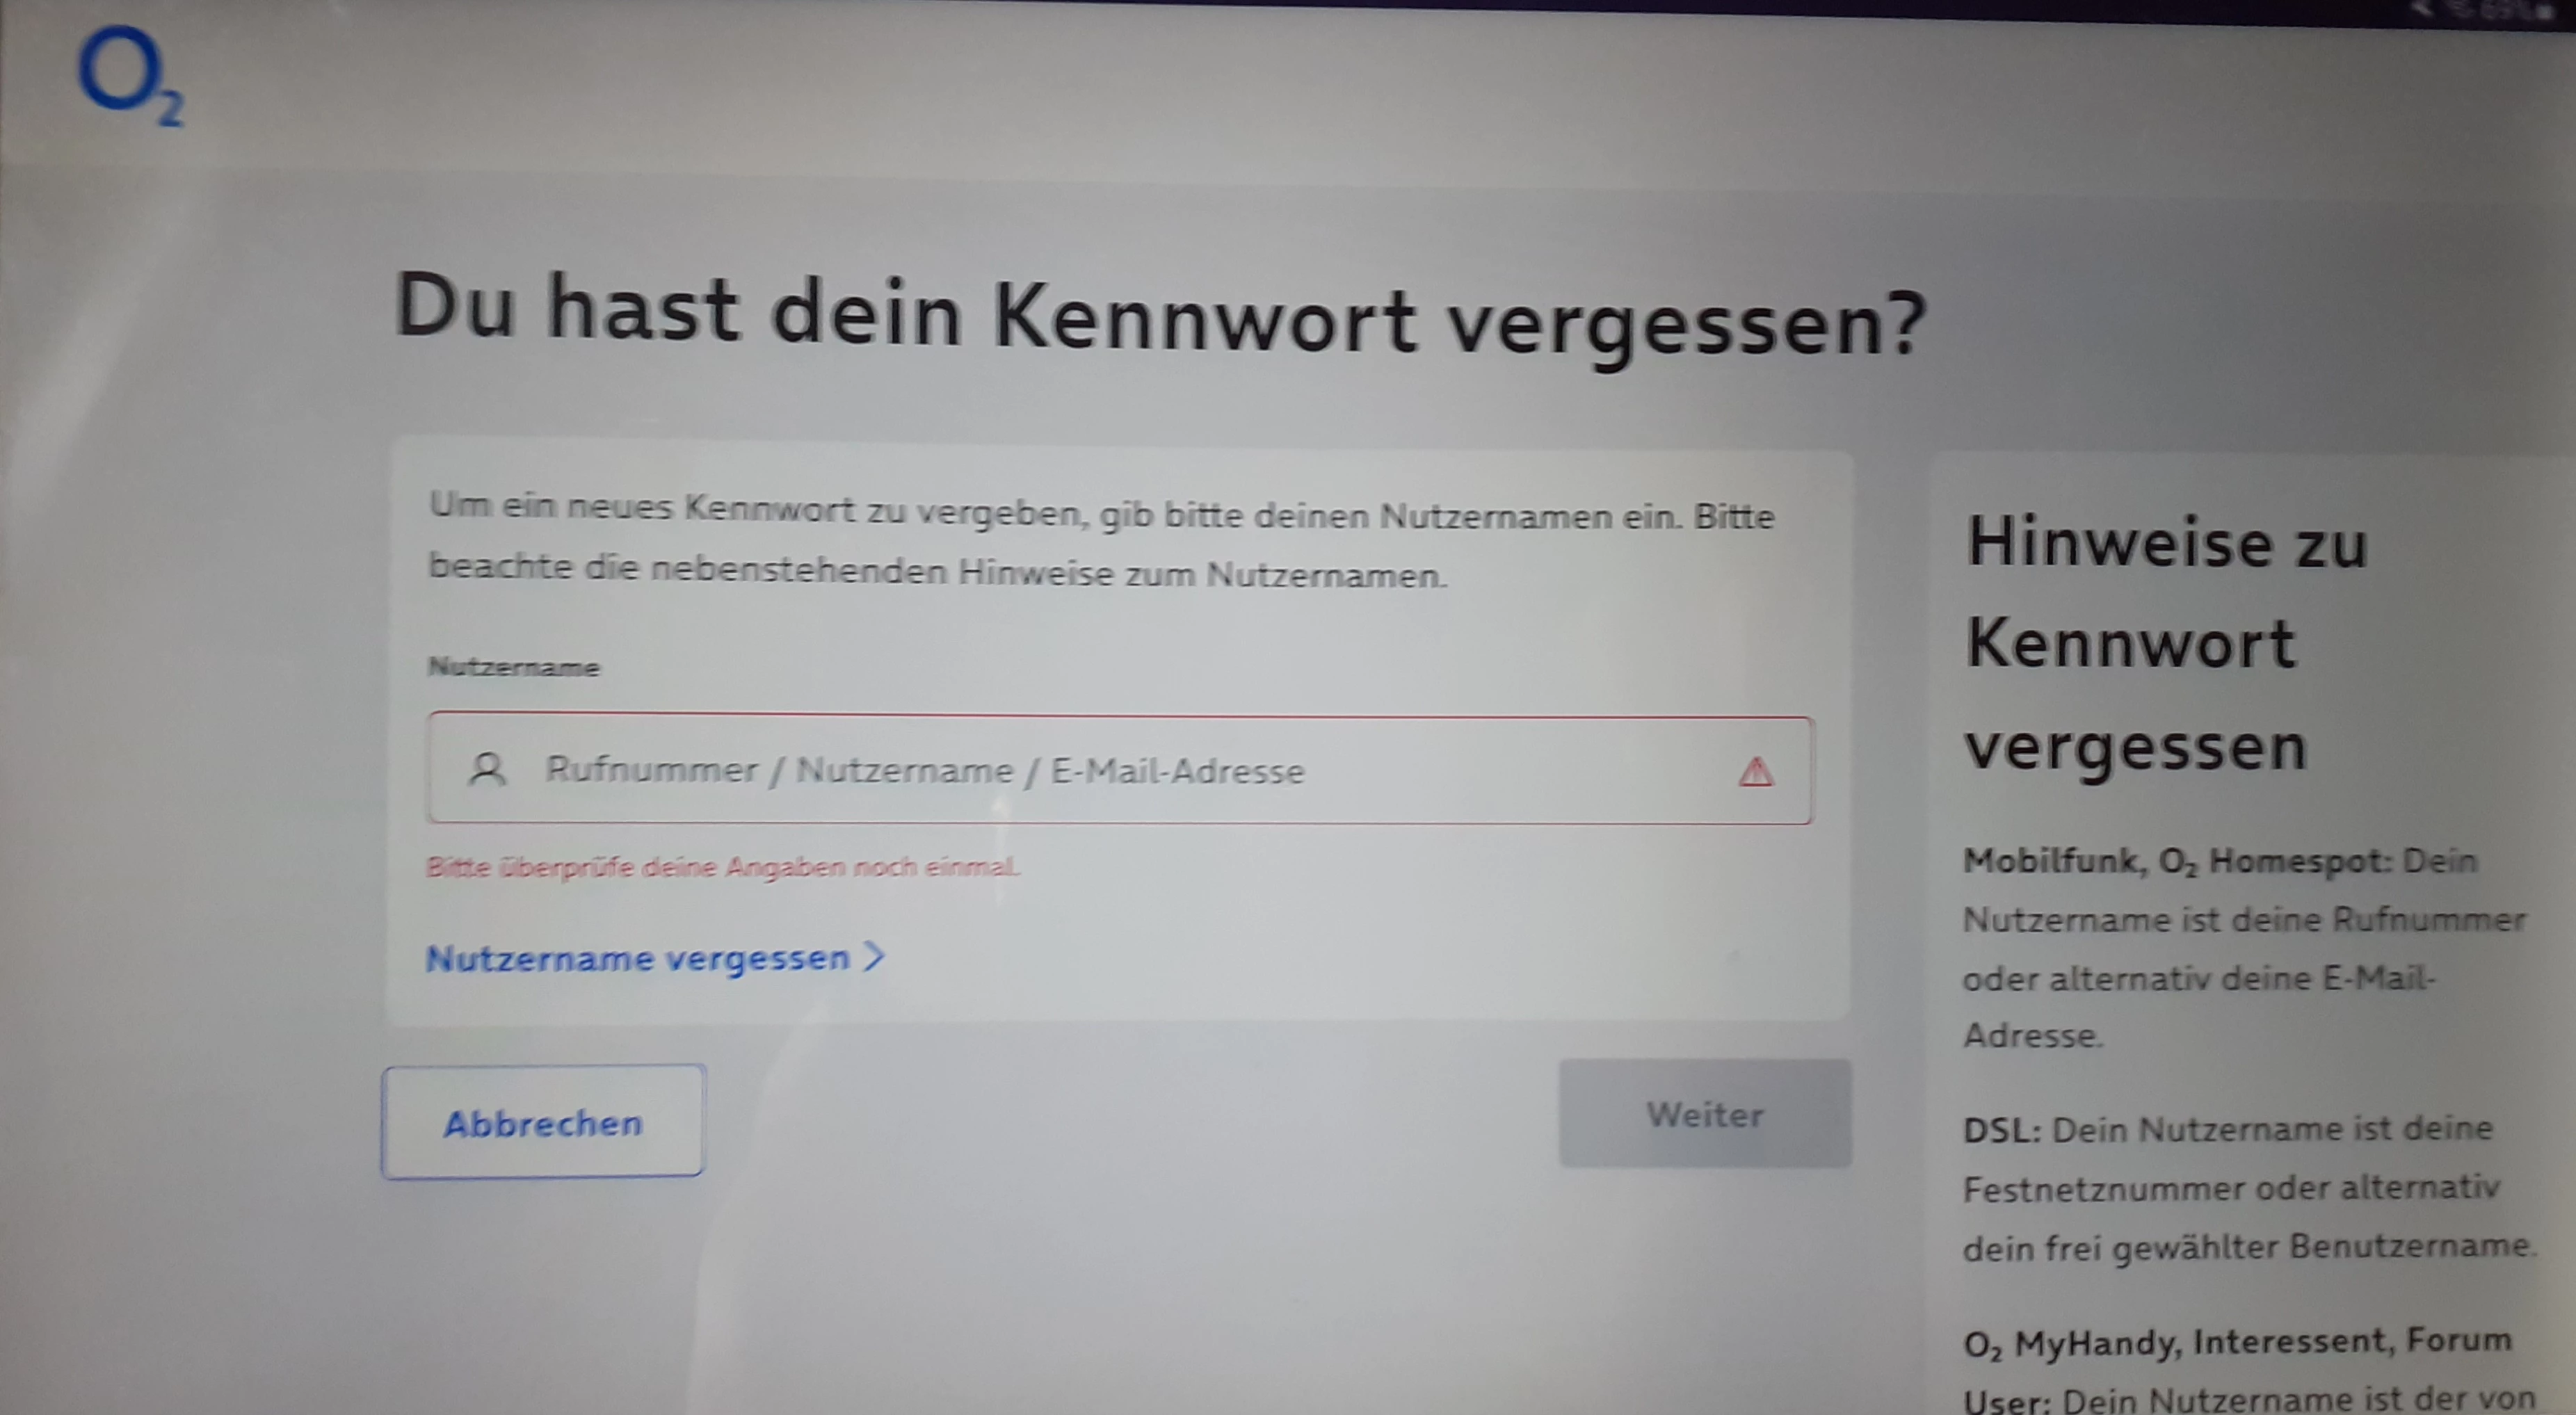The image size is (2576, 1415).
Task: Click the Nutzername field label
Action: coord(514,667)
